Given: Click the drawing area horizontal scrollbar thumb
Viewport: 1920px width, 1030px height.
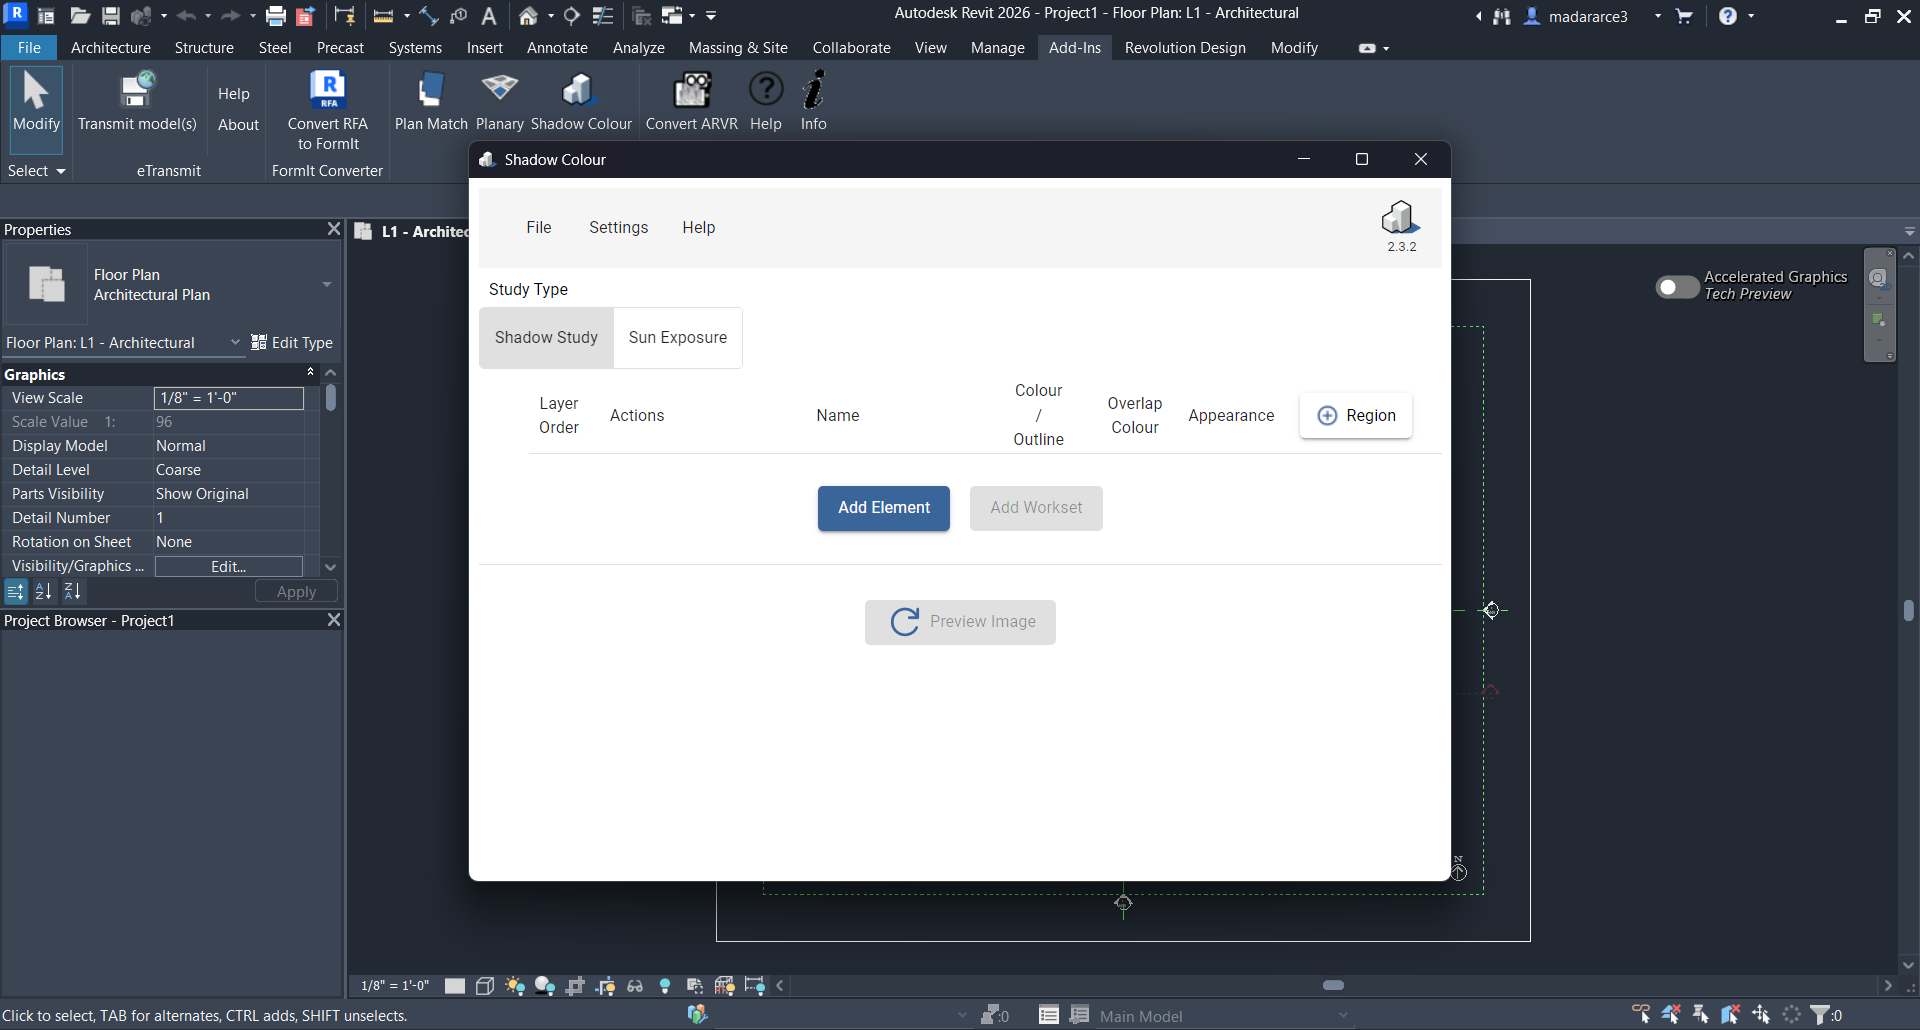Looking at the screenshot, I should tap(1333, 986).
